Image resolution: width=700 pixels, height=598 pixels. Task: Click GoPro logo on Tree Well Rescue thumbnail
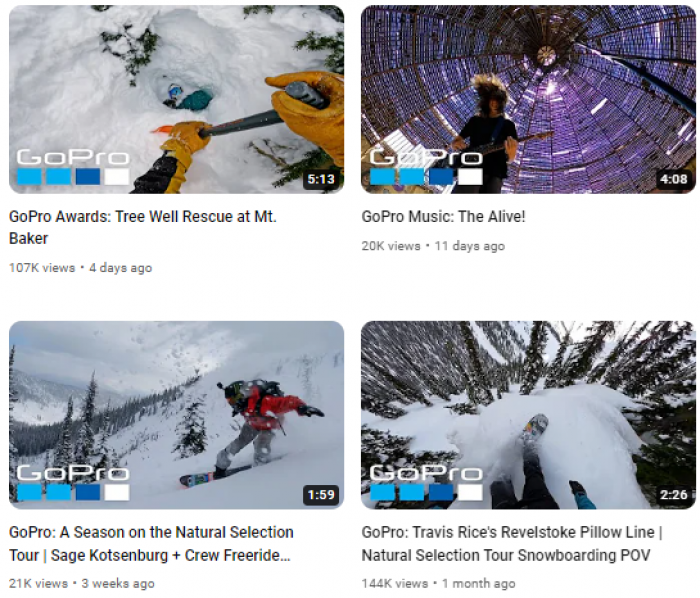pos(73,167)
